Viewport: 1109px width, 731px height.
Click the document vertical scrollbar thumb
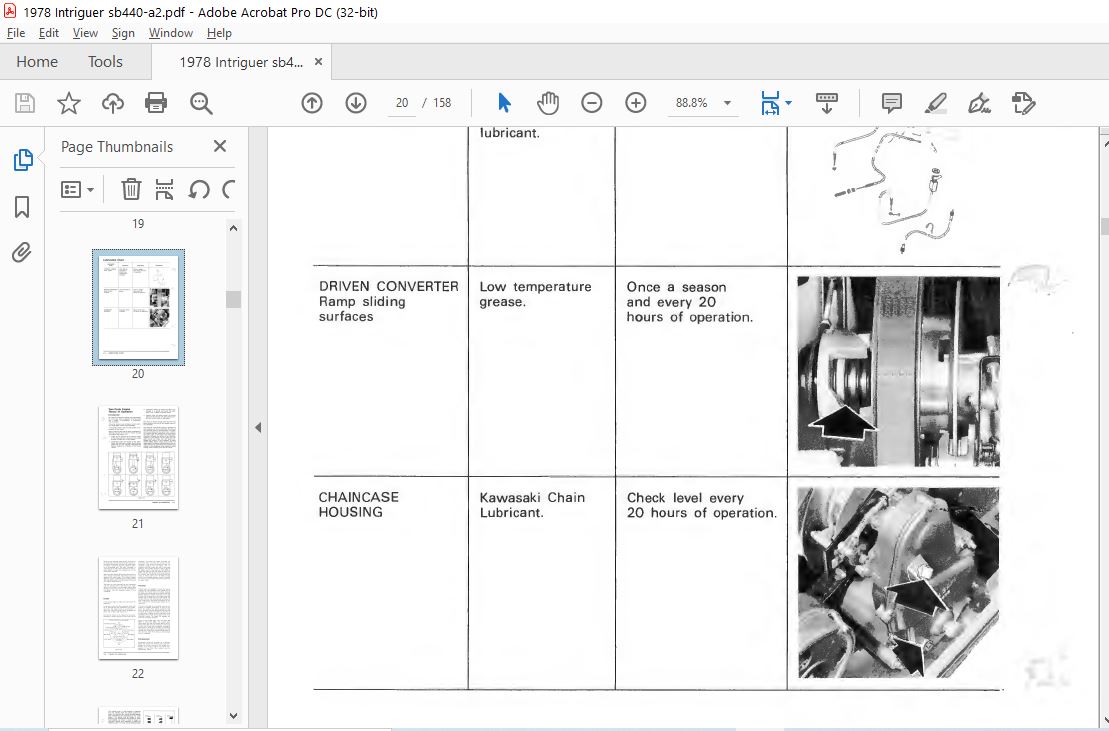[1105, 226]
